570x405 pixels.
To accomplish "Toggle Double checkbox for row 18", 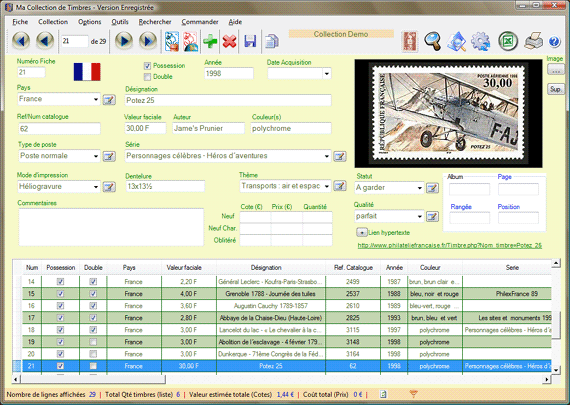I will click(x=93, y=330).
